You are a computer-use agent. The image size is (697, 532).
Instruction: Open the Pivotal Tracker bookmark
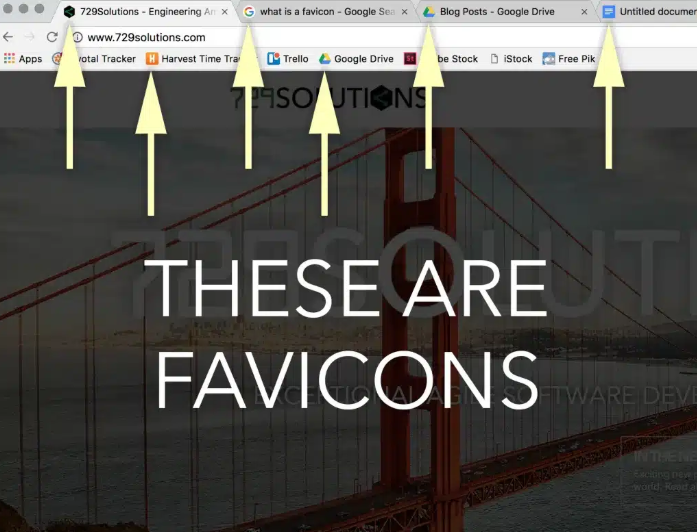click(94, 59)
